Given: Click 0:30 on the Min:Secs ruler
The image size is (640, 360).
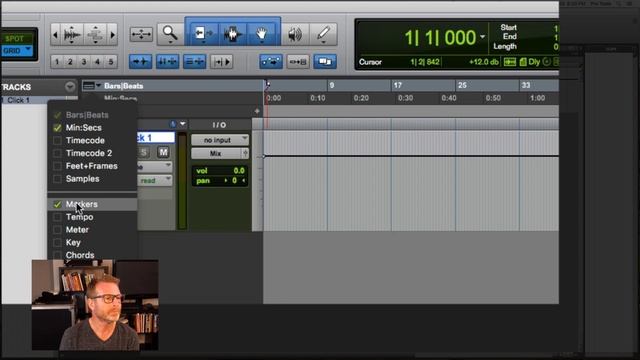Looking at the screenshot, I should coord(405,98).
